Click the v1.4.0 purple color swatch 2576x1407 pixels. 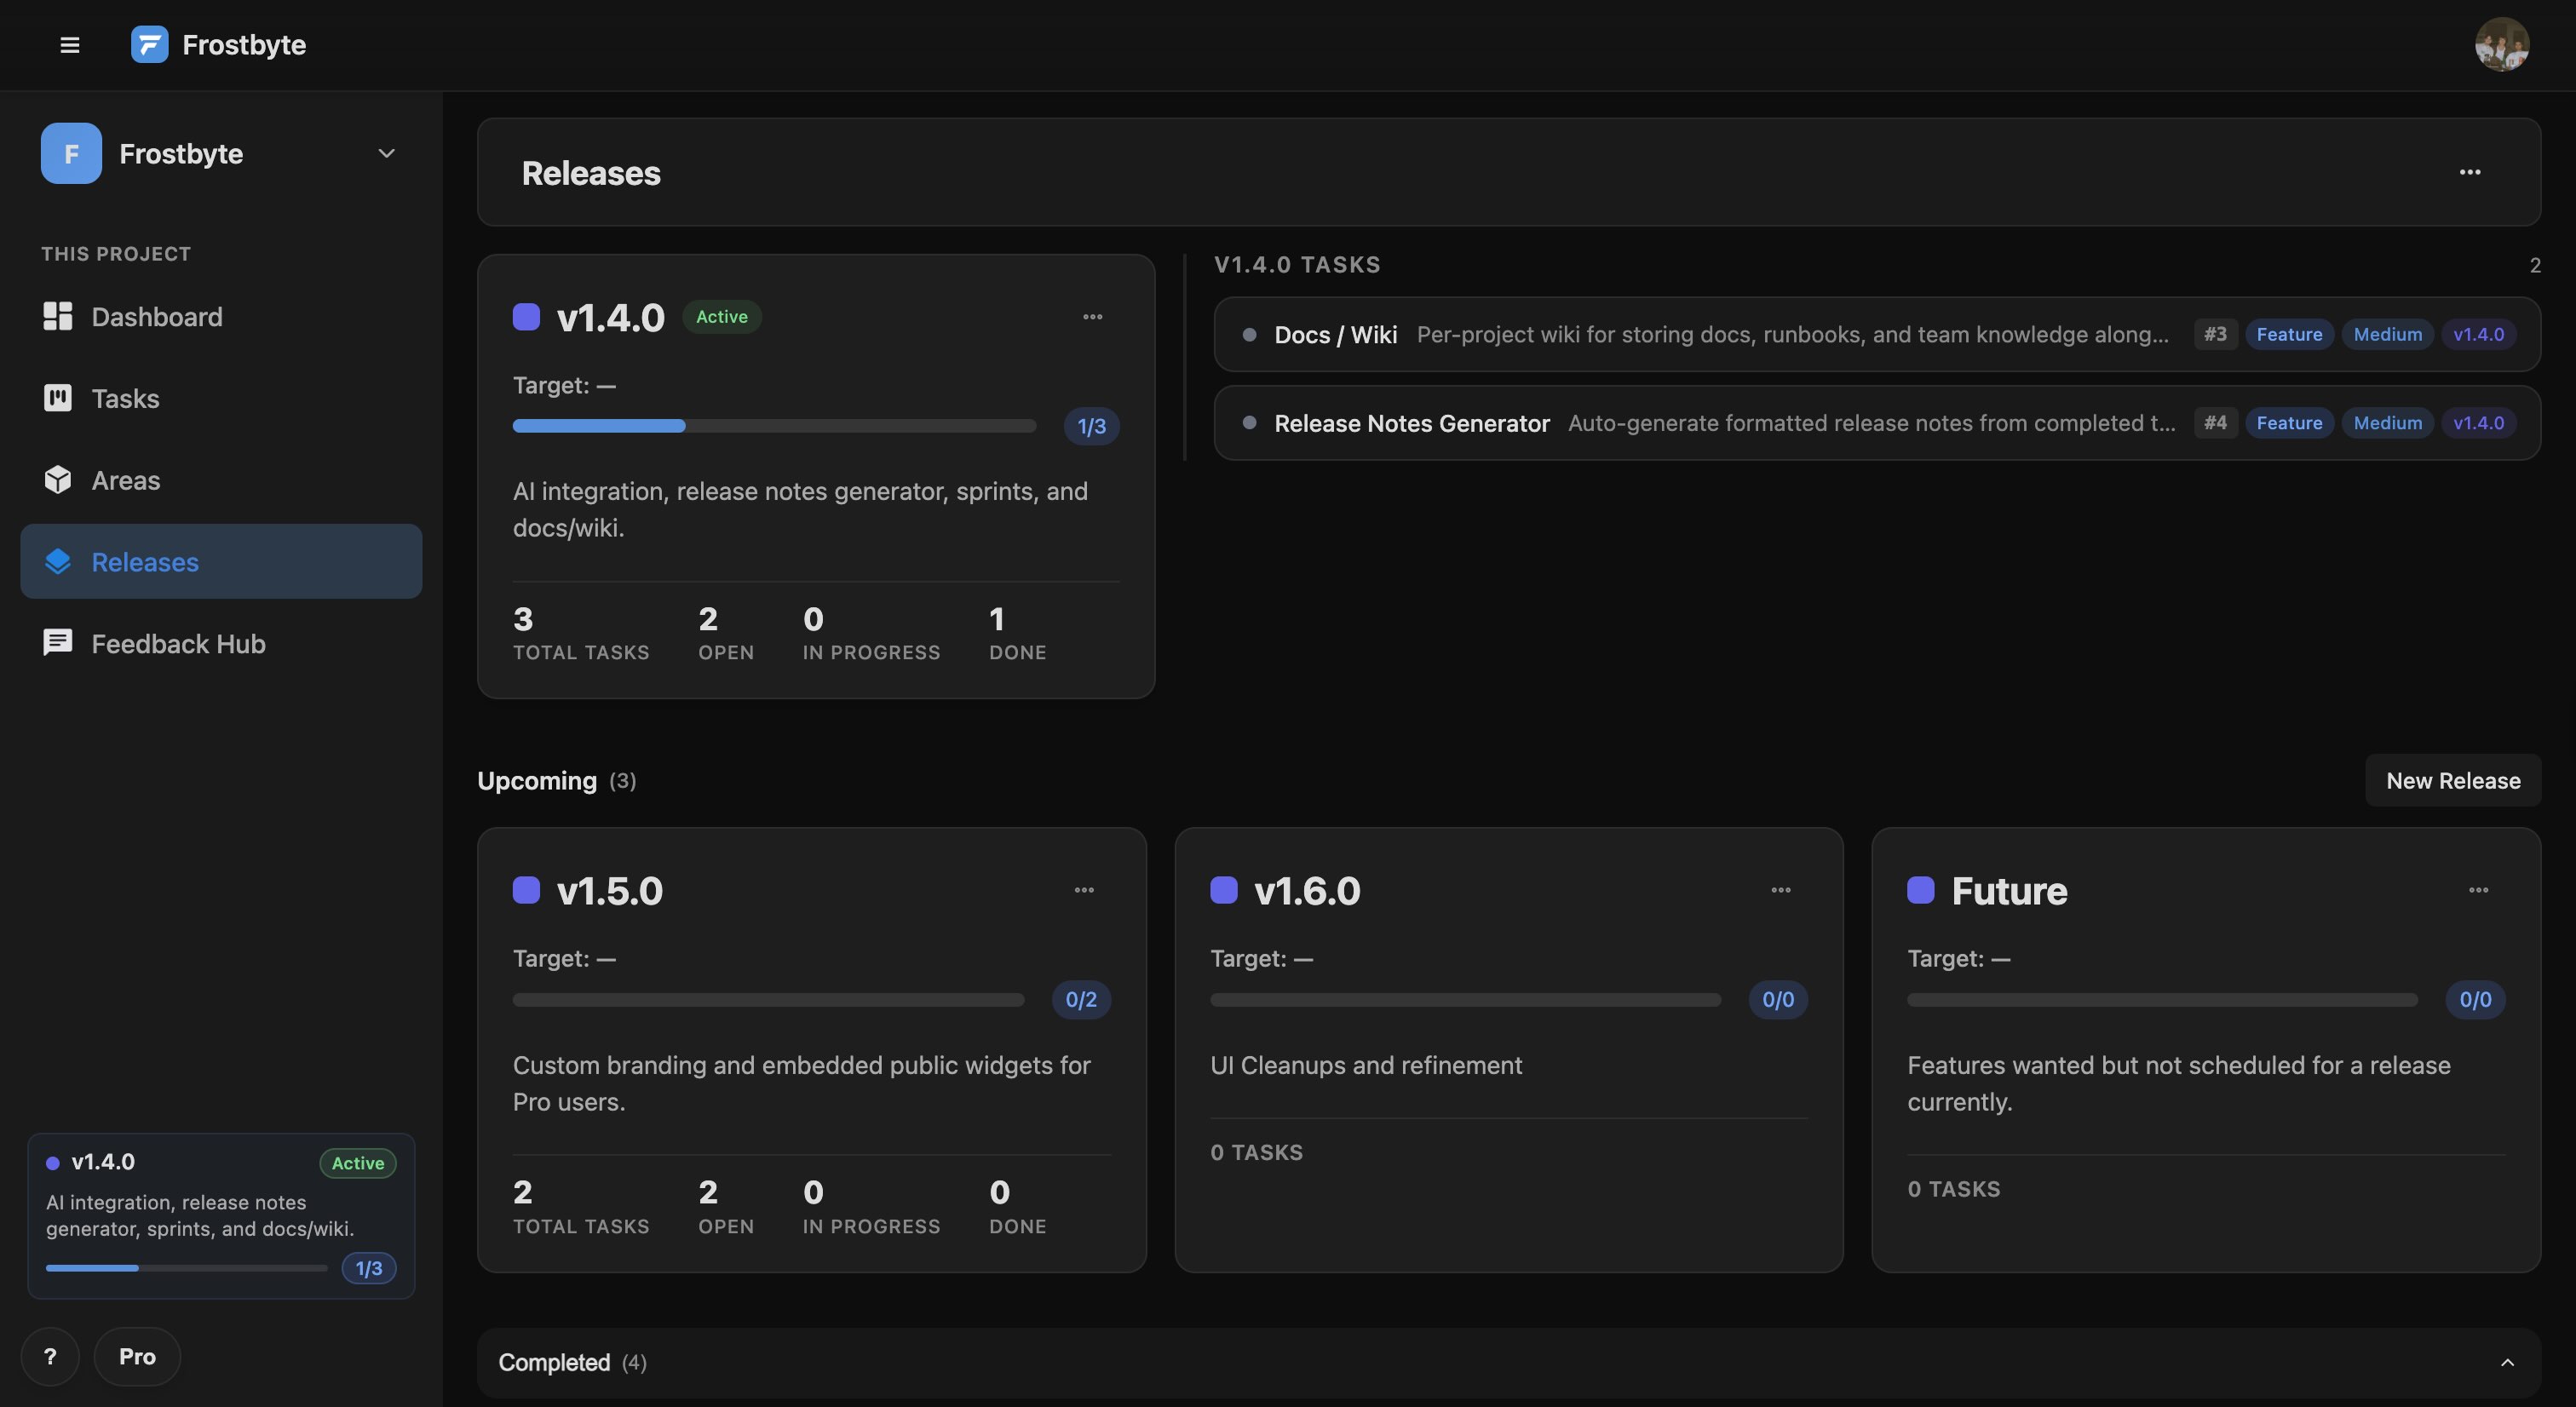[526, 317]
